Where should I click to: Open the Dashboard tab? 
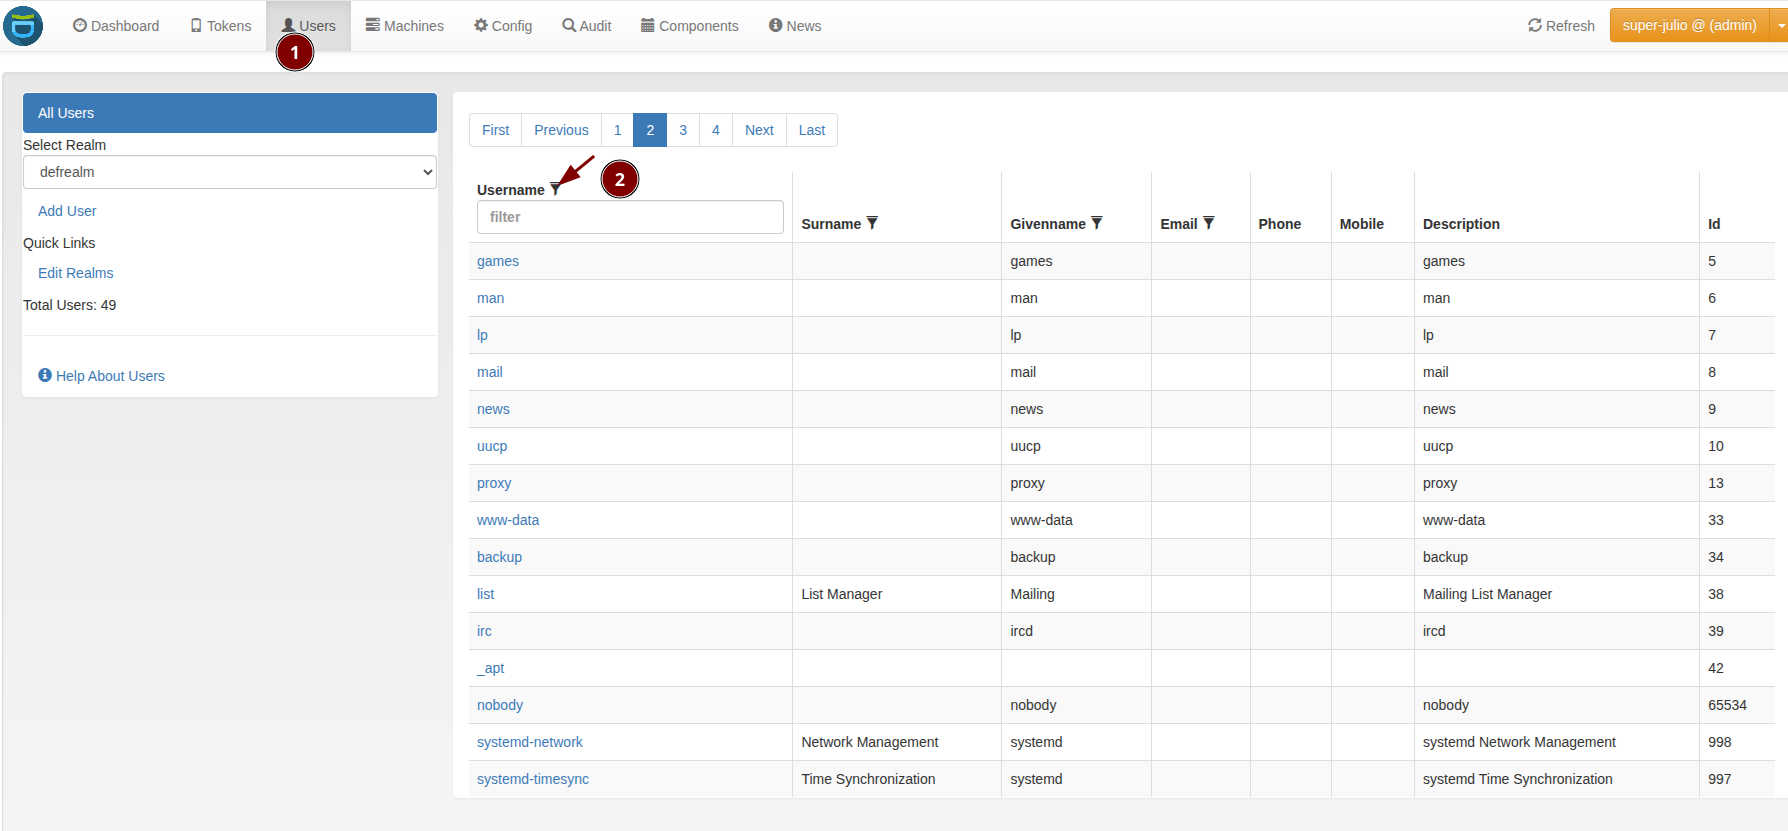click(x=116, y=26)
